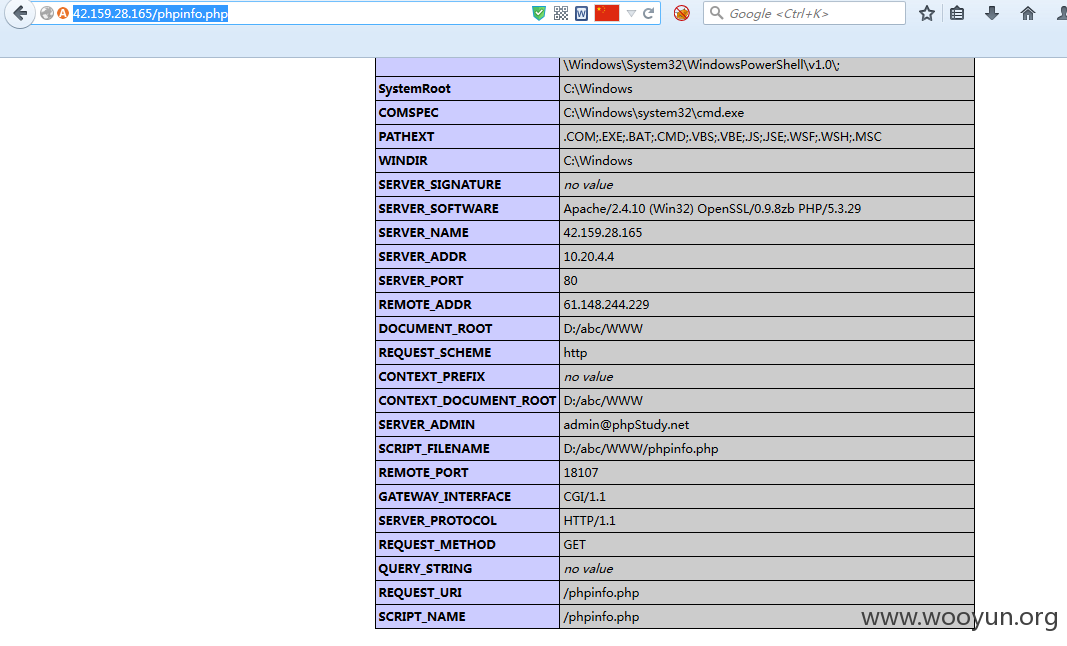Image resolution: width=1067 pixels, height=646 pixels.
Task: Click the globe site identity icon
Action: tap(46, 13)
